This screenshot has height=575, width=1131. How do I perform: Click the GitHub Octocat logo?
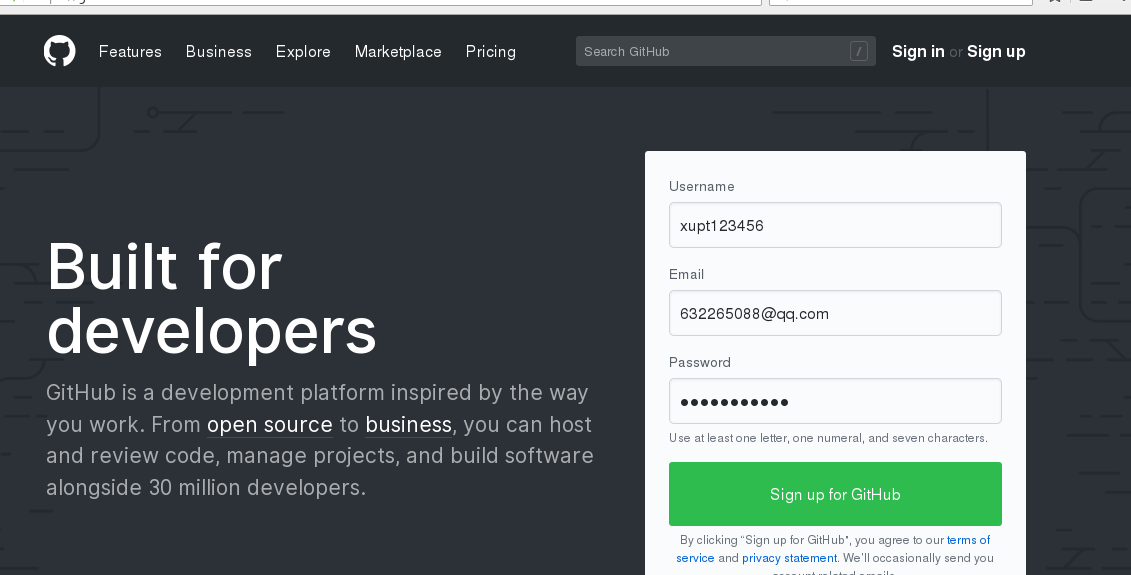pos(59,51)
